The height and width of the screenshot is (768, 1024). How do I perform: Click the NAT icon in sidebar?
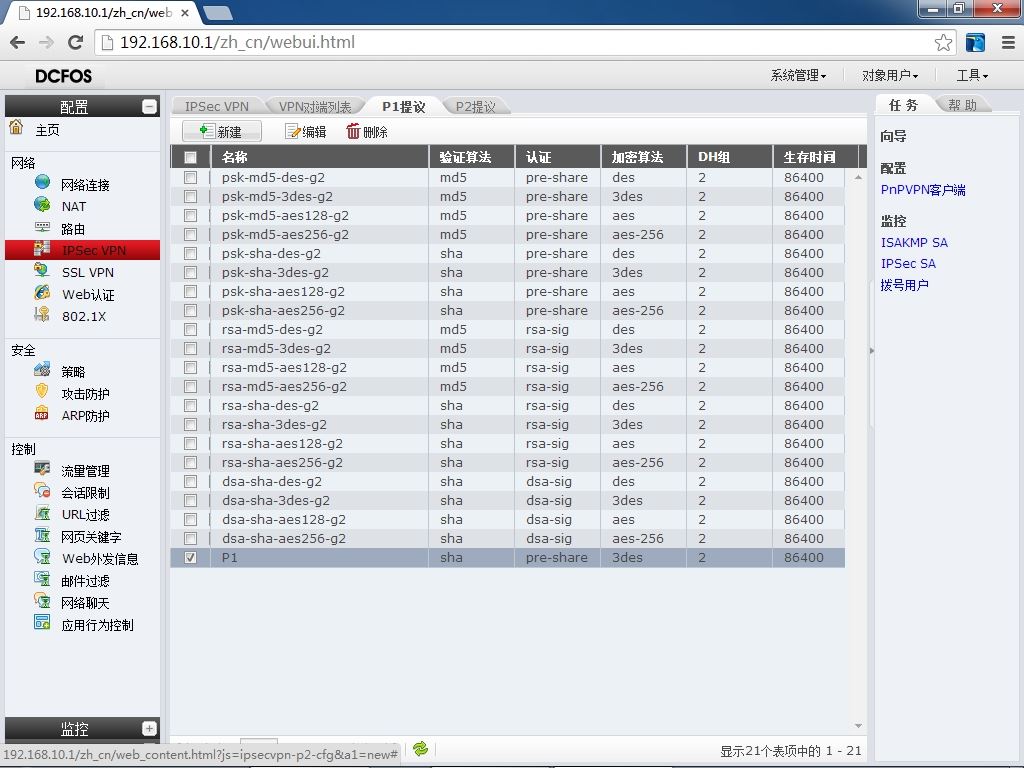42,205
